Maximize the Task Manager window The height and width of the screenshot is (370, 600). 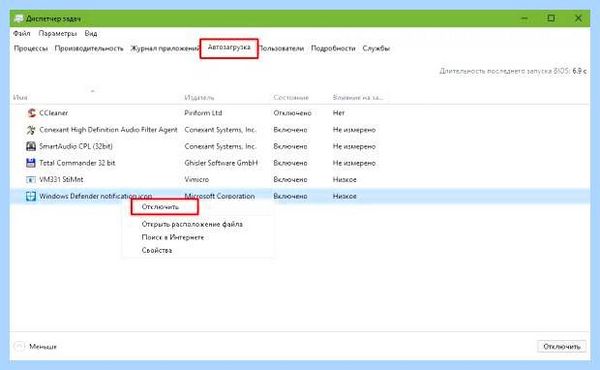click(551, 18)
